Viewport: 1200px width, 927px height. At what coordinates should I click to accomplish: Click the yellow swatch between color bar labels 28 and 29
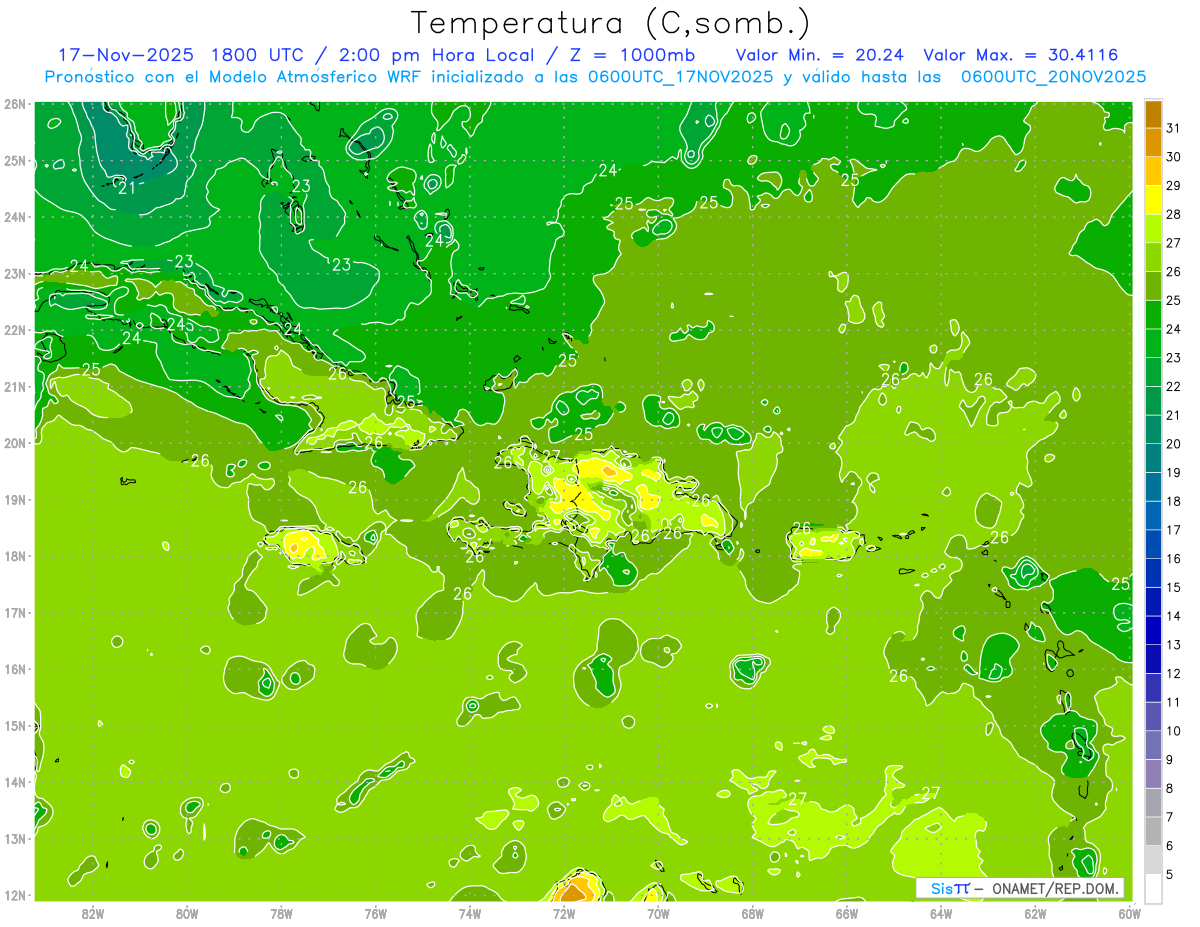1153,200
